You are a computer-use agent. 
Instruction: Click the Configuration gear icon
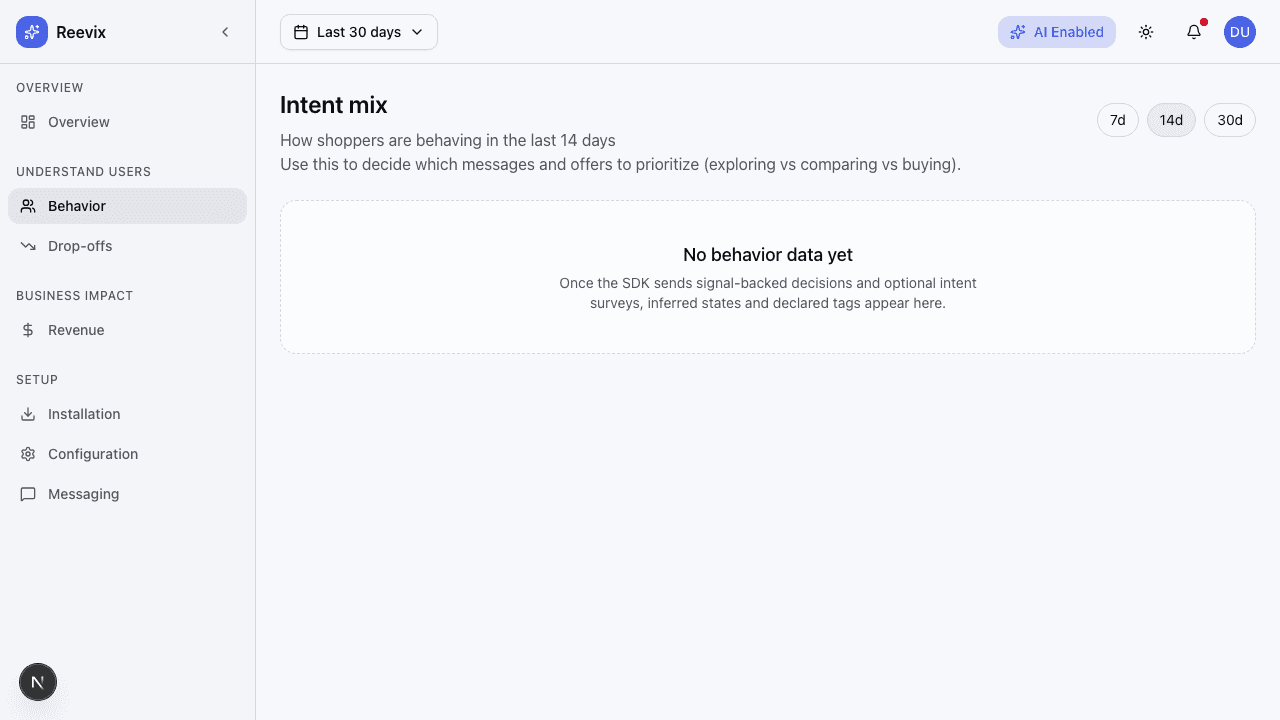tap(28, 454)
